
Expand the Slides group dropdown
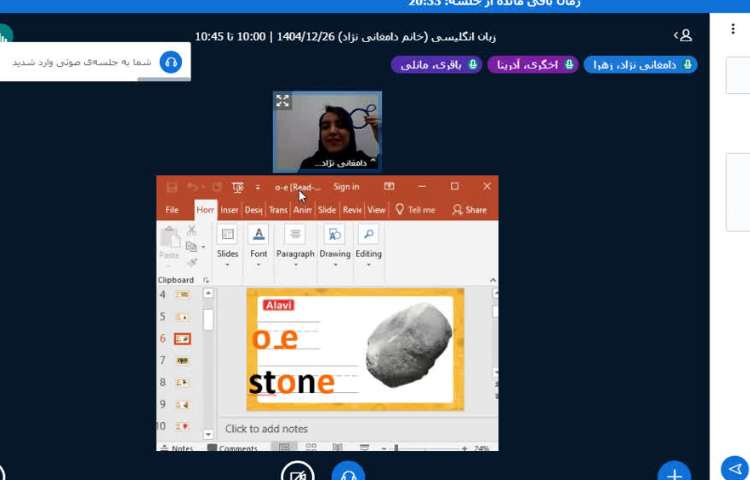[x=227, y=265]
